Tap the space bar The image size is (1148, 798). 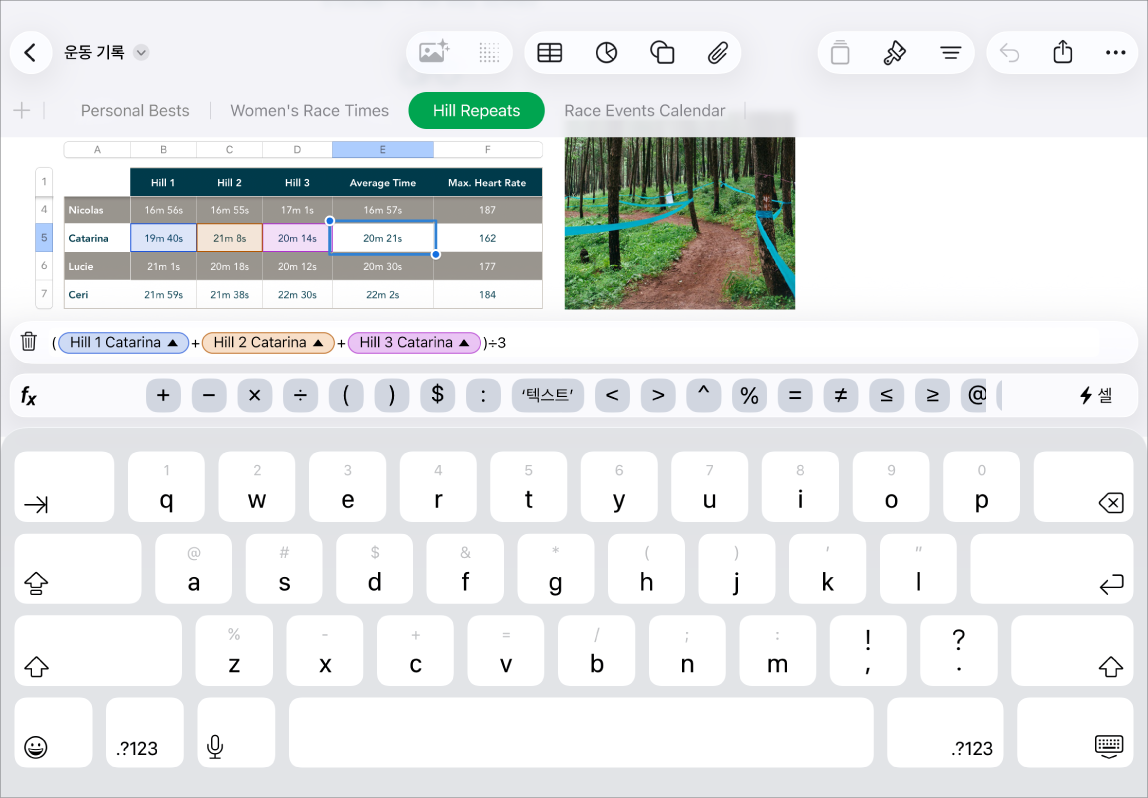pos(581,733)
